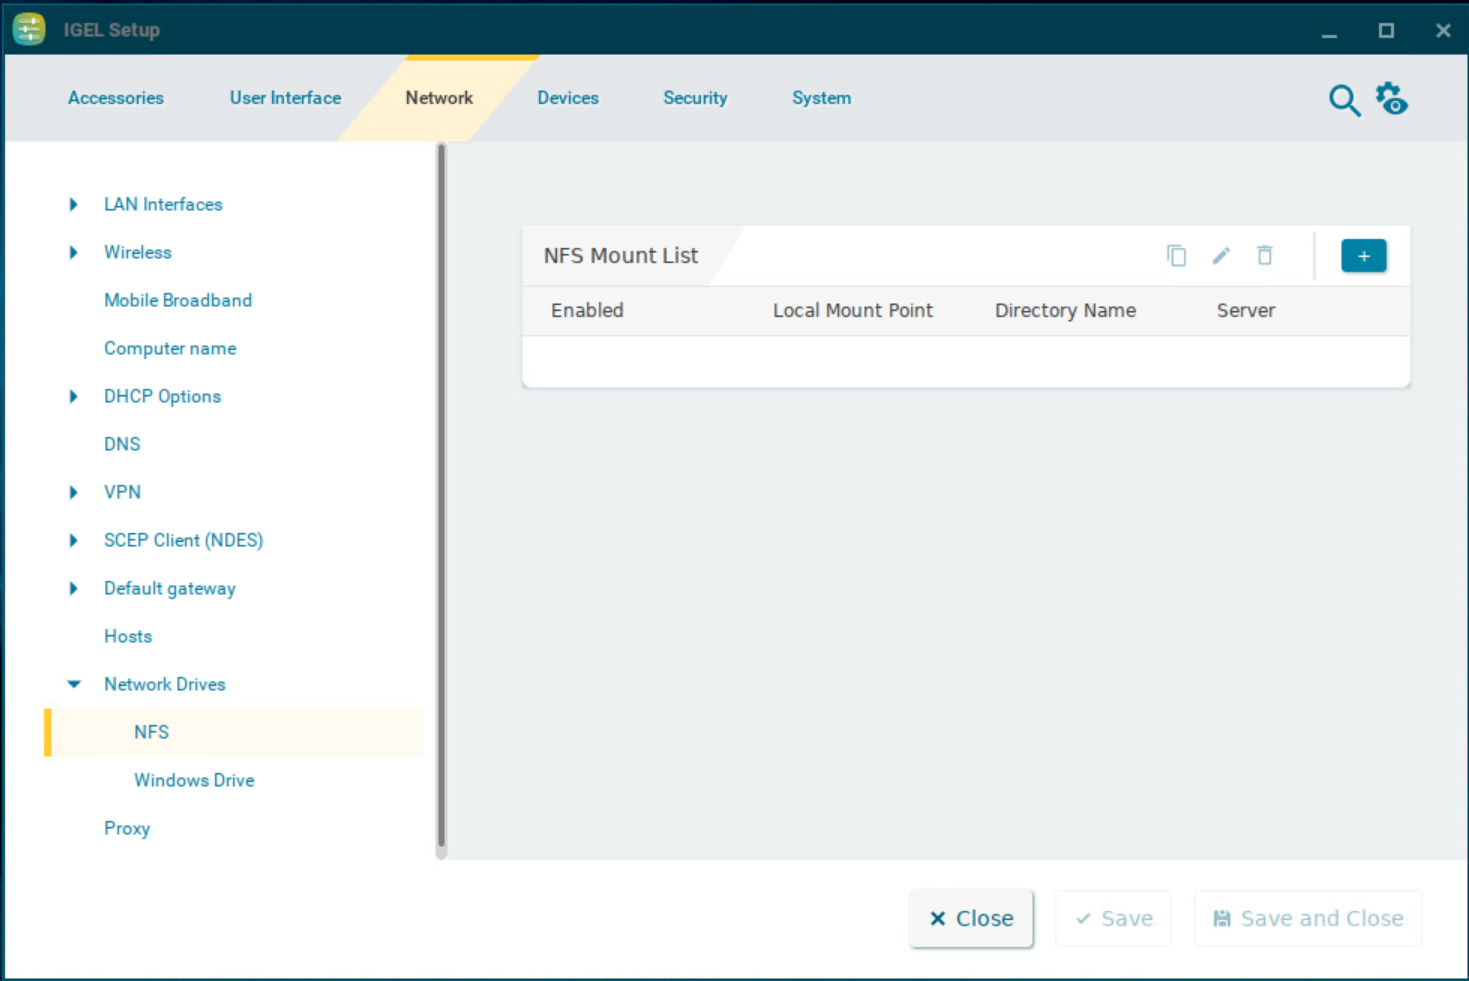Click the trash delete icon
1469x981 pixels.
tap(1264, 256)
